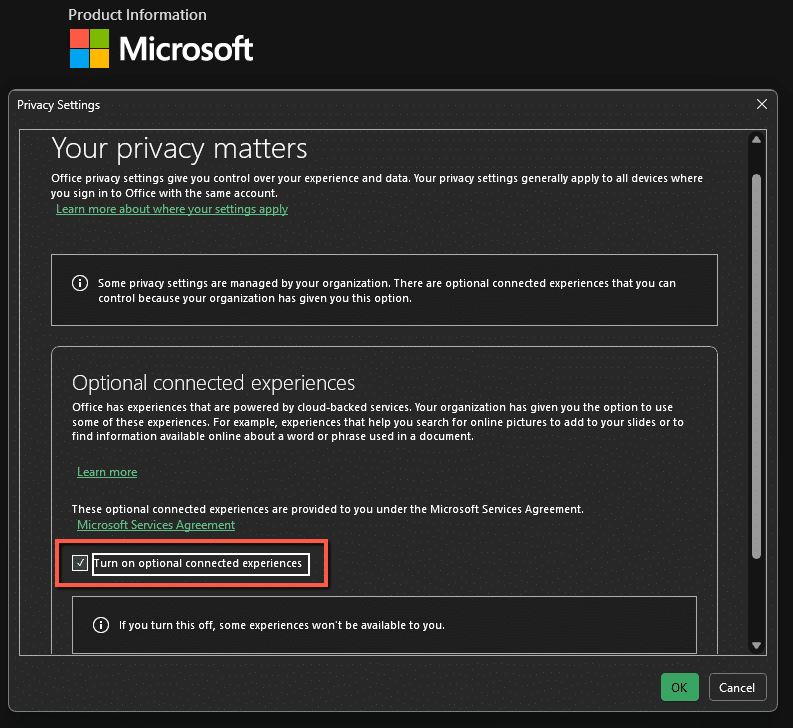This screenshot has height=728, width=793.
Task: Click the OK button
Action: pos(679,687)
